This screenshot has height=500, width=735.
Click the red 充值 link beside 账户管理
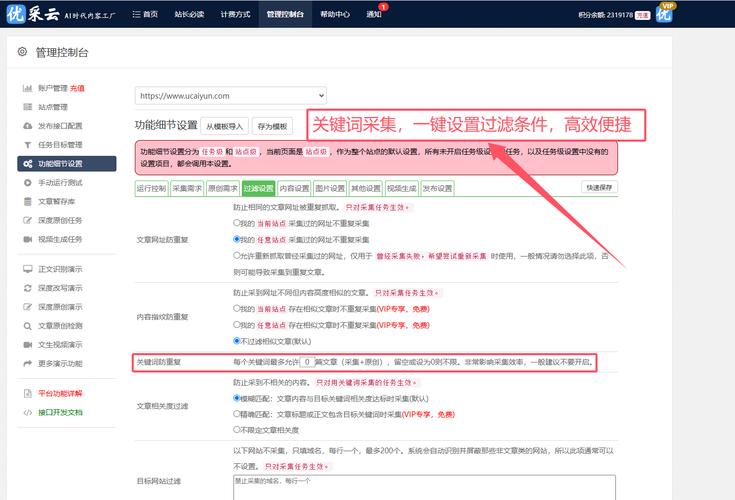click(x=77, y=88)
